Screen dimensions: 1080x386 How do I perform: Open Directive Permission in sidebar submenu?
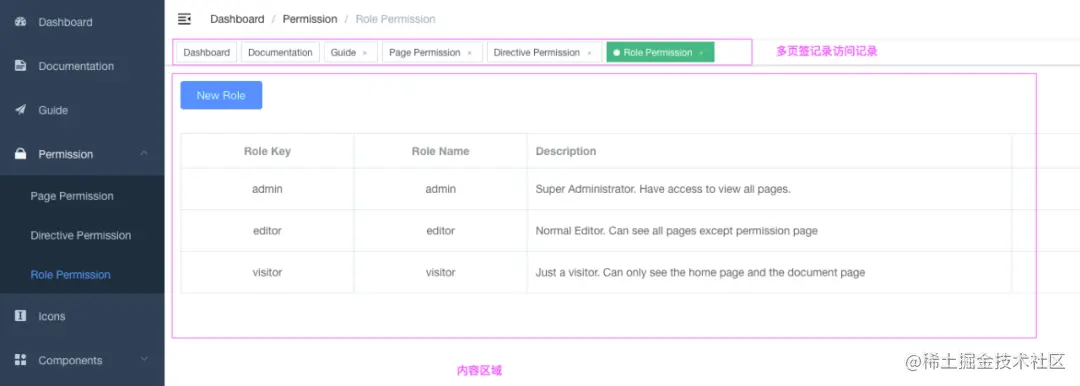pos(81,235)
